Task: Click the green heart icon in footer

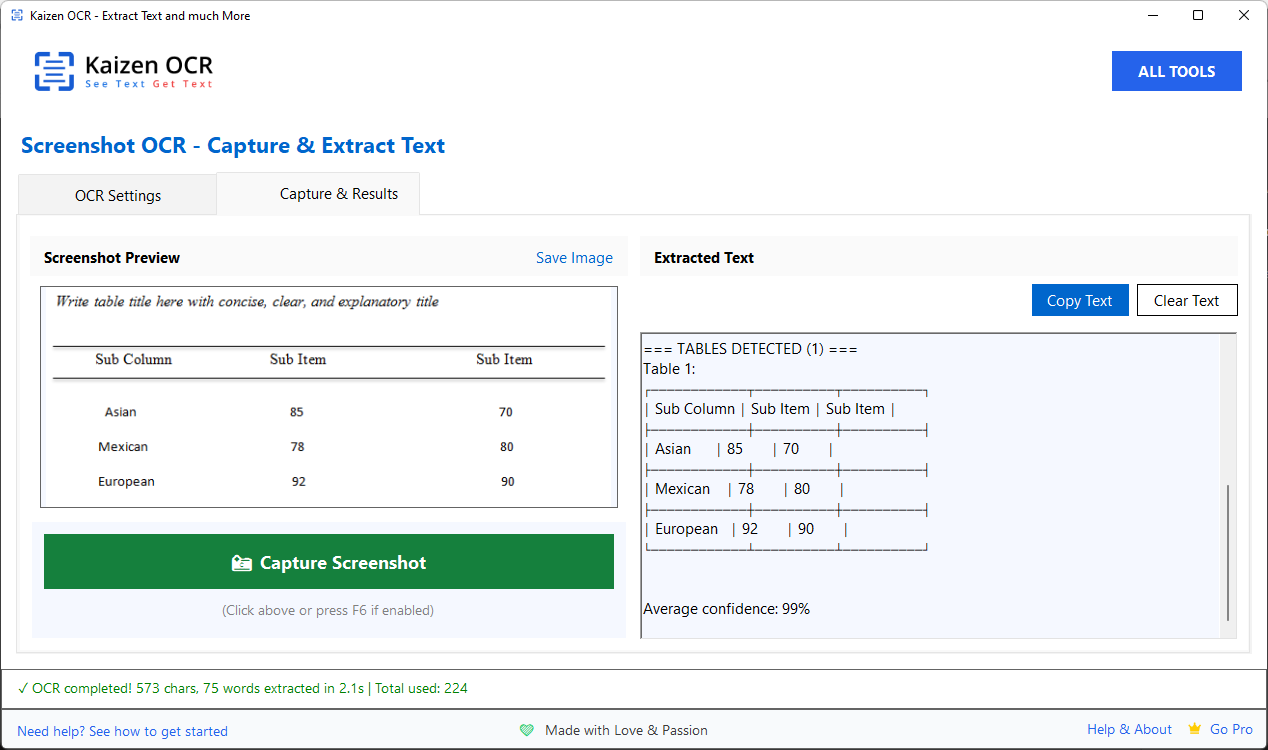Action: (527, 730)
